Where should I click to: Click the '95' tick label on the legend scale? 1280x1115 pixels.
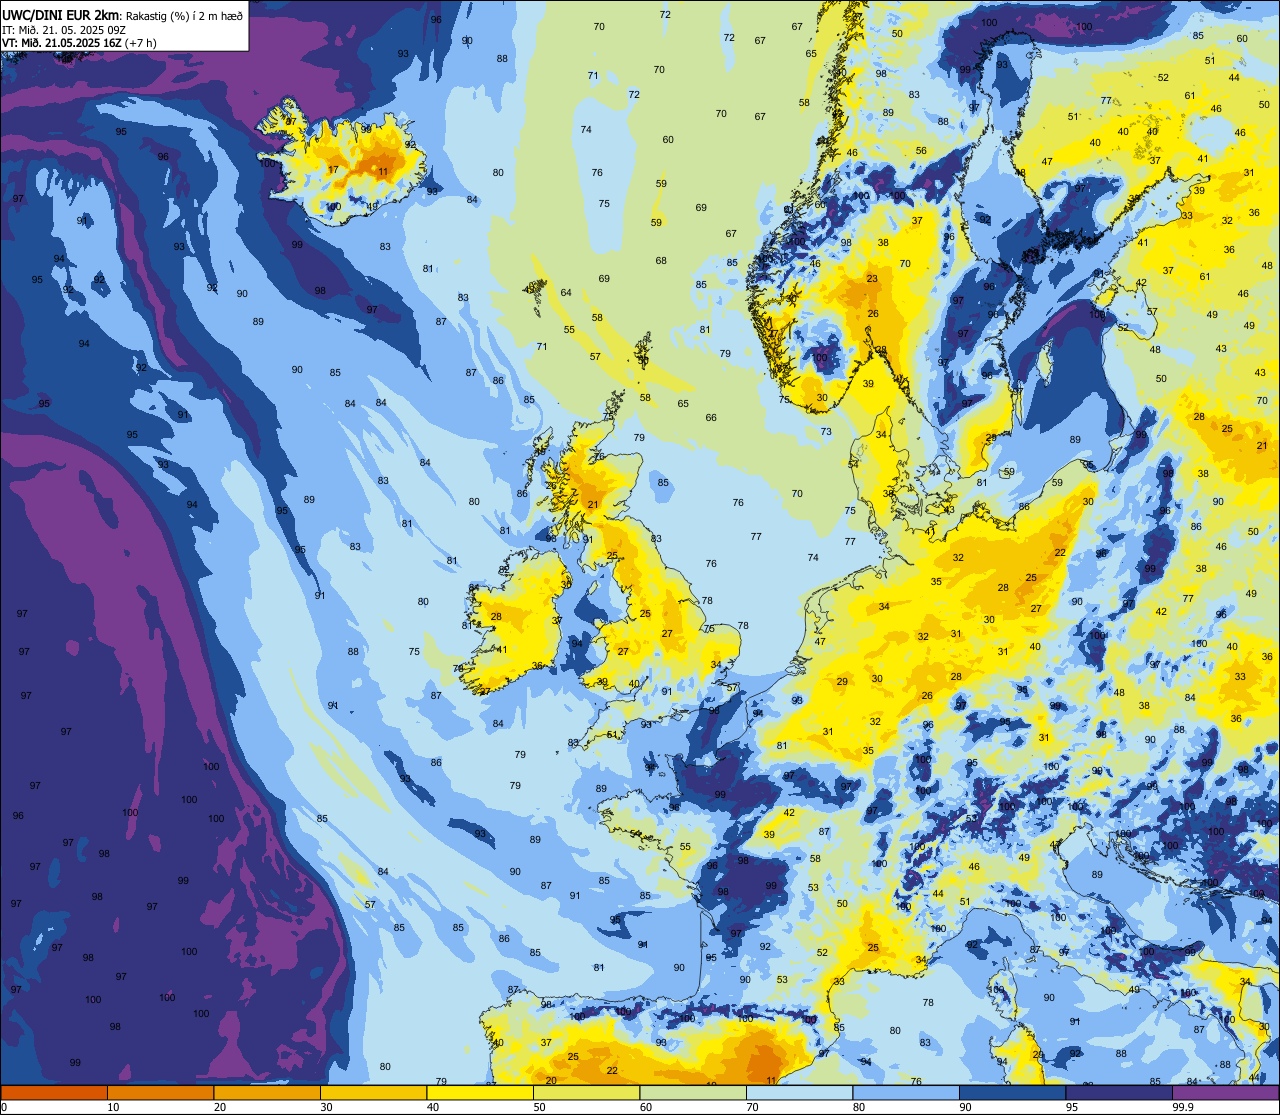pos(1072,1107)
